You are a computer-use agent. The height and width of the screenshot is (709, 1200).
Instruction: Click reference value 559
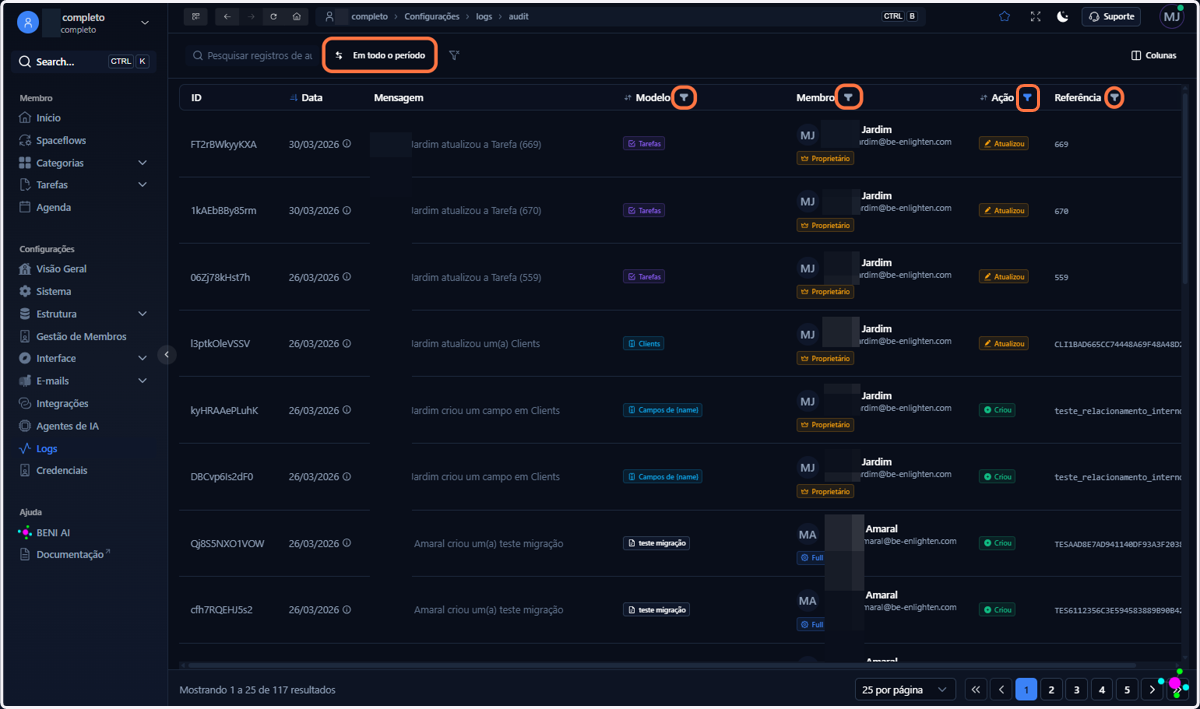click(x=1062, y=277)
